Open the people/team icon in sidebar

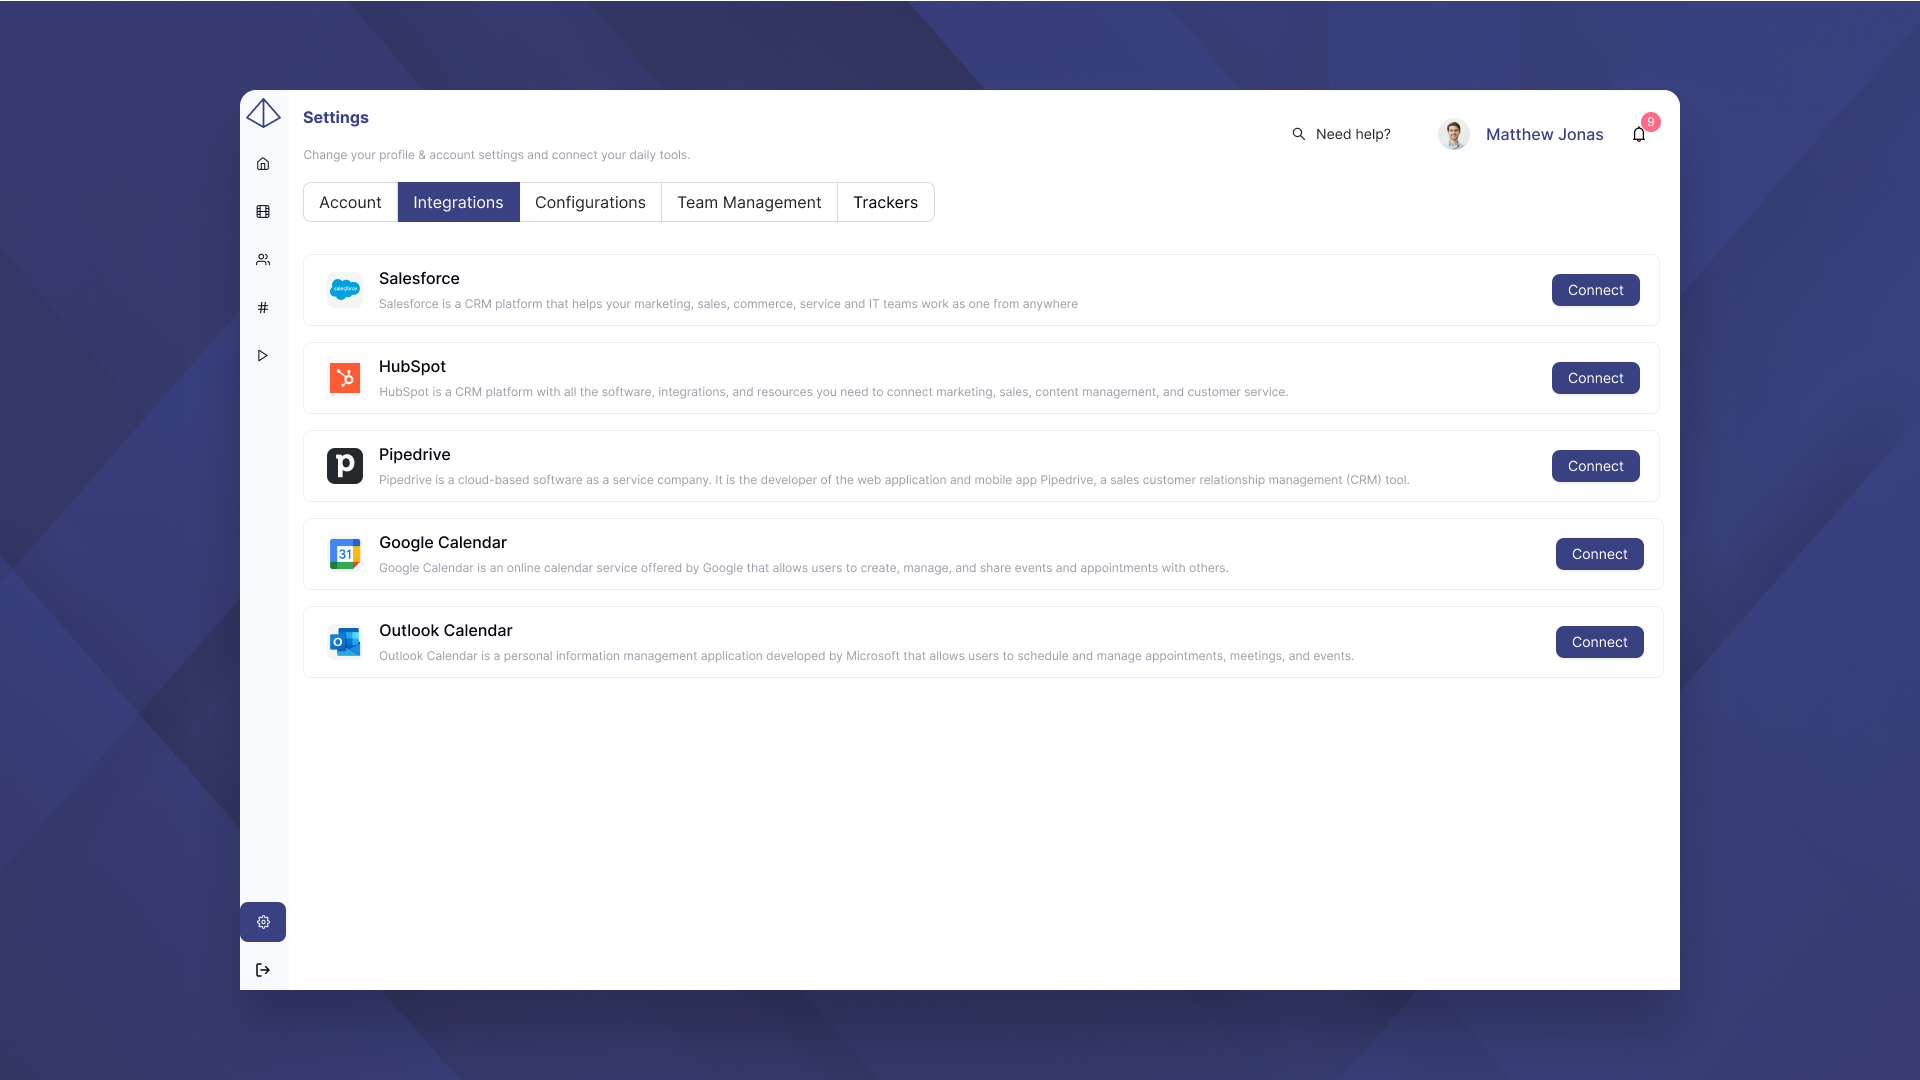point(263,260)
